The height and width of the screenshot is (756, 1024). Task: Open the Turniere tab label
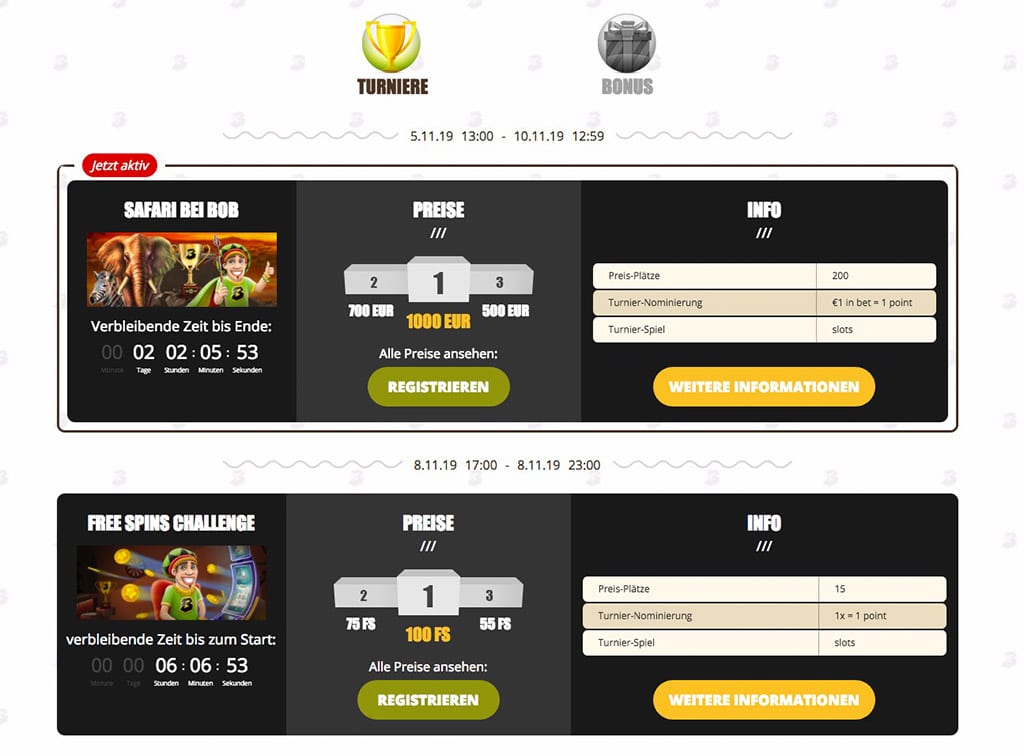pos(392,87)
